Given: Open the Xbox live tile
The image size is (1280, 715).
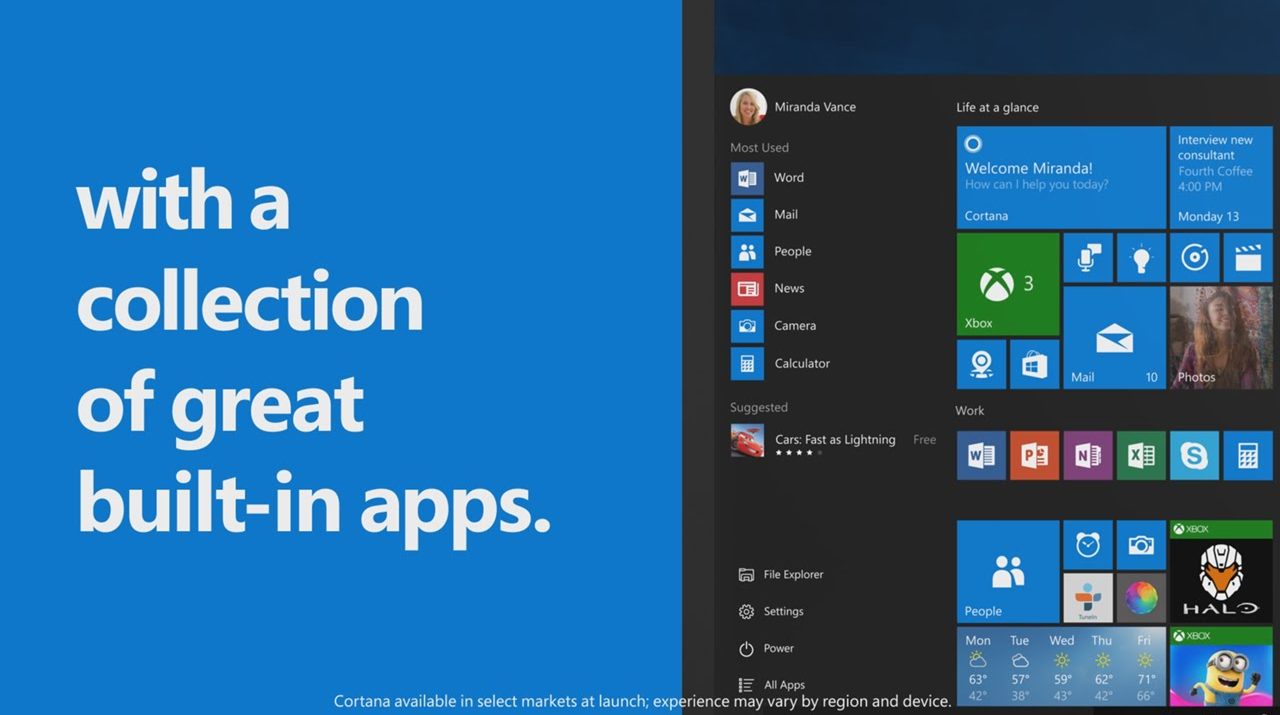Looking at the screenshot, I should pos(1007,284).
